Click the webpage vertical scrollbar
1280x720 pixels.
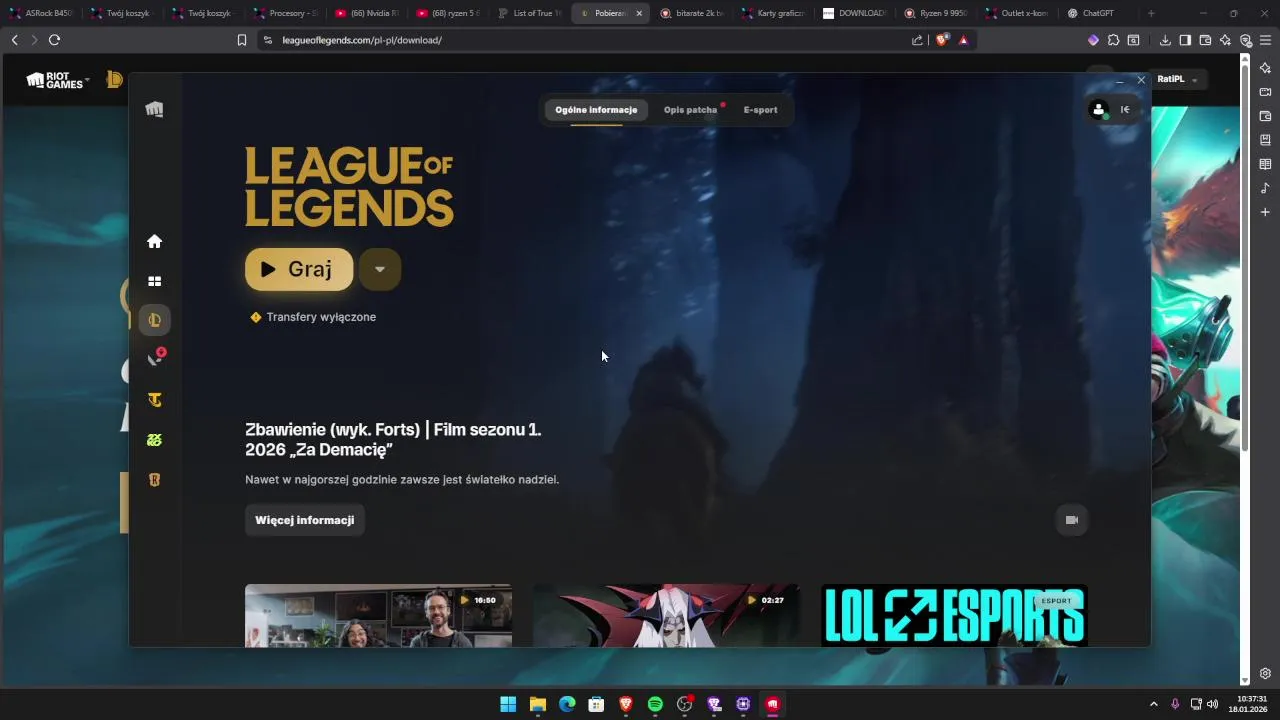point(1245,256)
